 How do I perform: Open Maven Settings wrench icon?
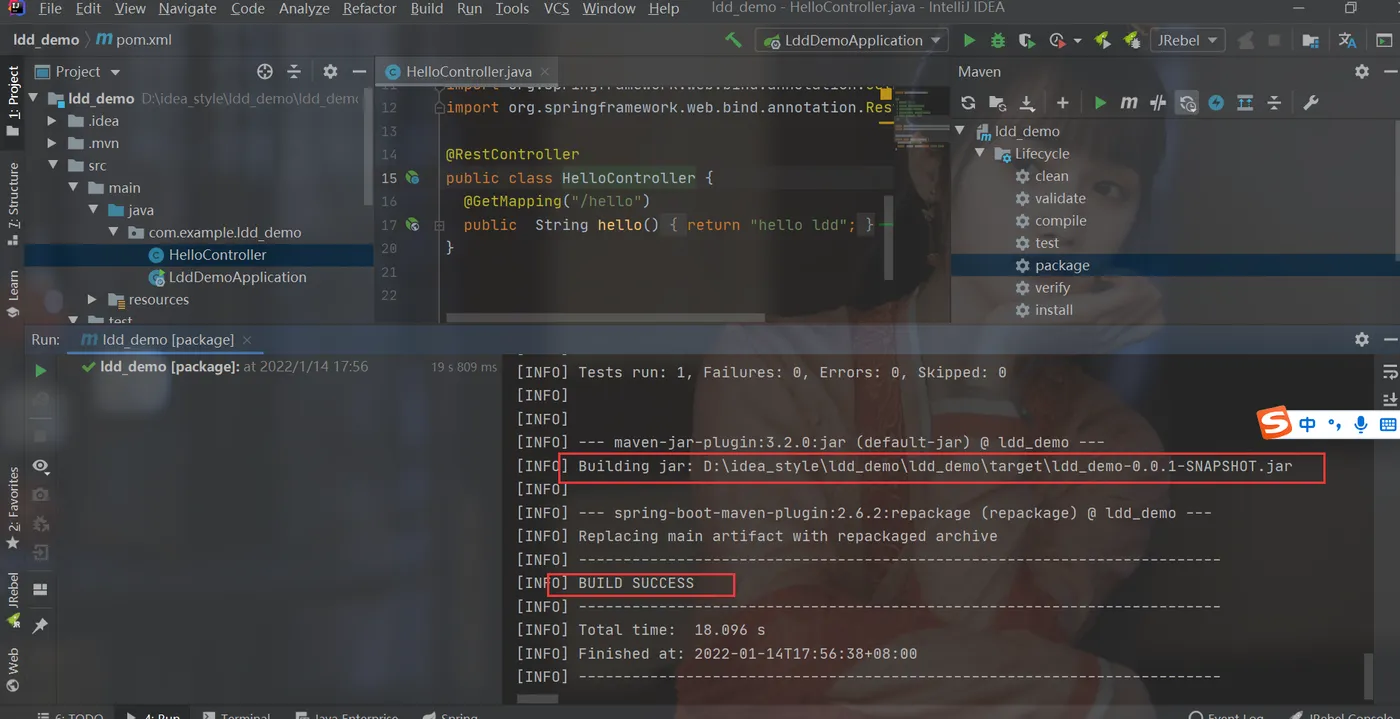click(x=1310, y=103)
